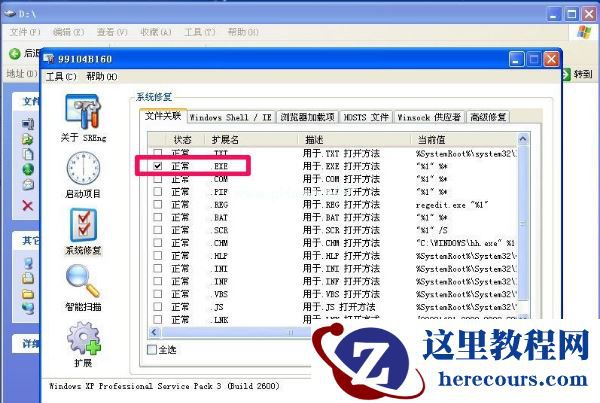This screenshot has height=403, width=600.
Task: Open 工具 menu in D:\ window
Action: [x=199, y=32]
